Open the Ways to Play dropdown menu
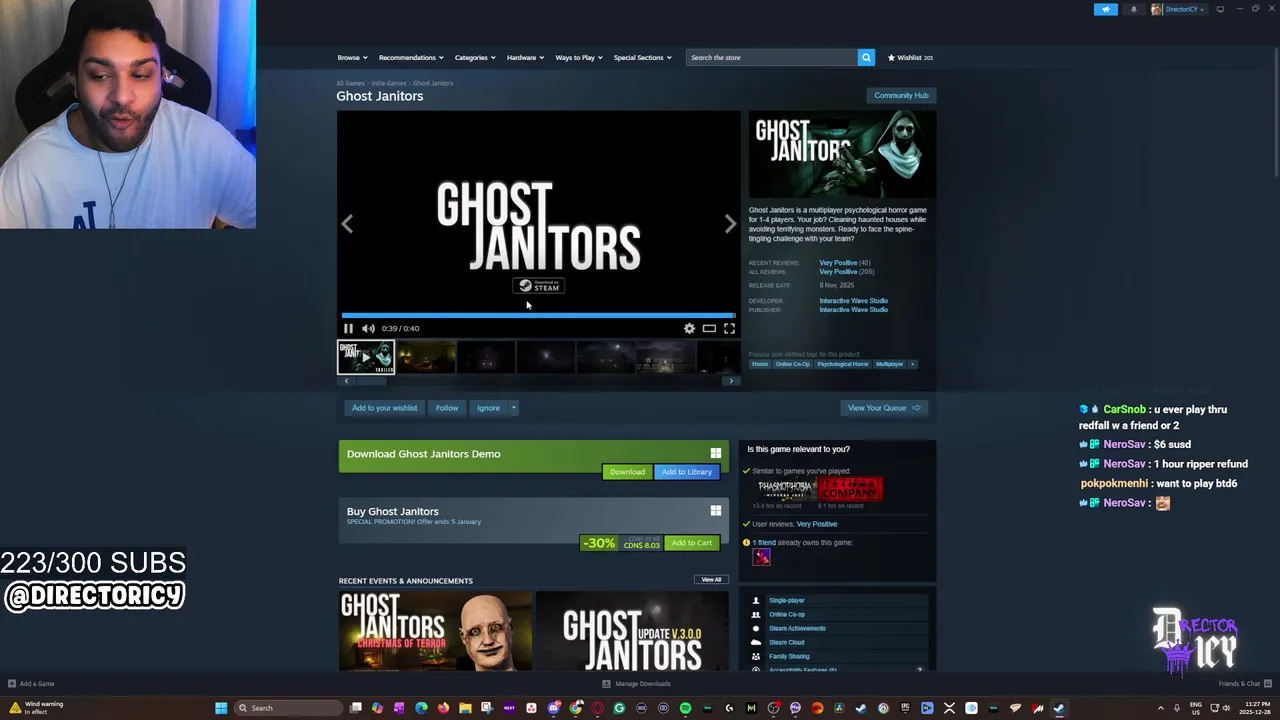The width and height of the screenshot is (1280, 720). tap(579, 57)
